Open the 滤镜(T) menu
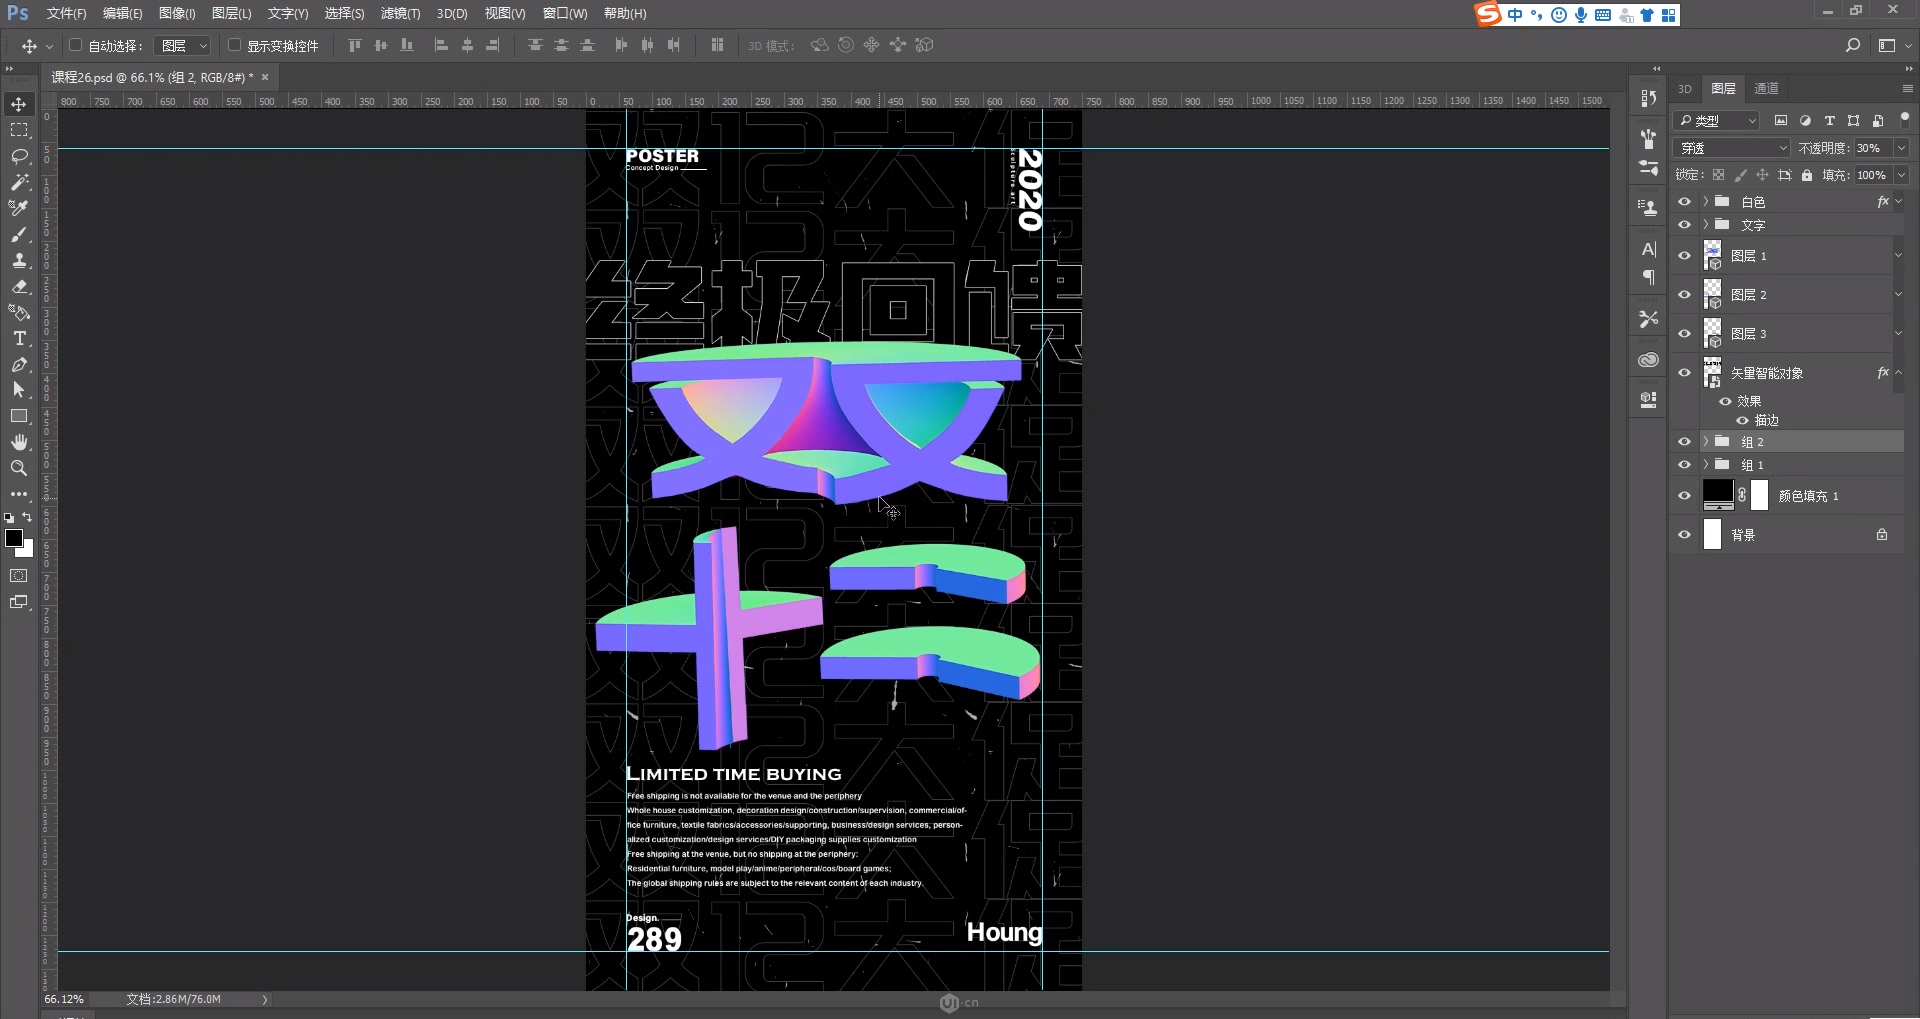Screen dimensions: 1920x1019 400,13
